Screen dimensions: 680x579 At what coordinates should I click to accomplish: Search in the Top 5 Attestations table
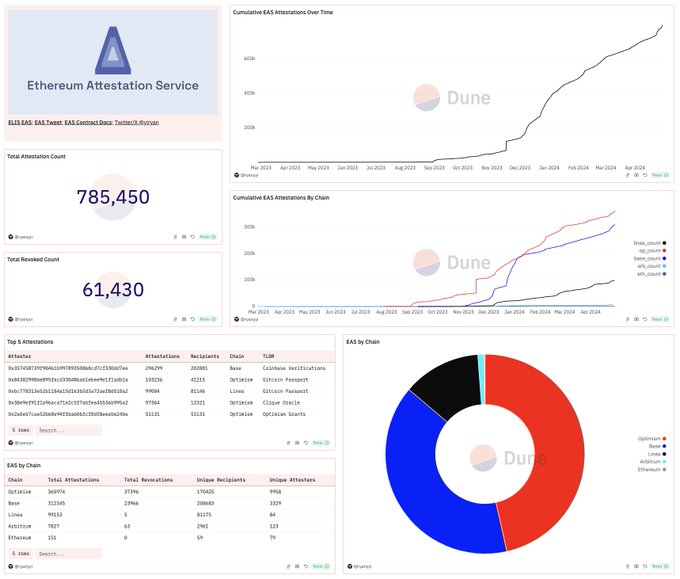point(69,430)
